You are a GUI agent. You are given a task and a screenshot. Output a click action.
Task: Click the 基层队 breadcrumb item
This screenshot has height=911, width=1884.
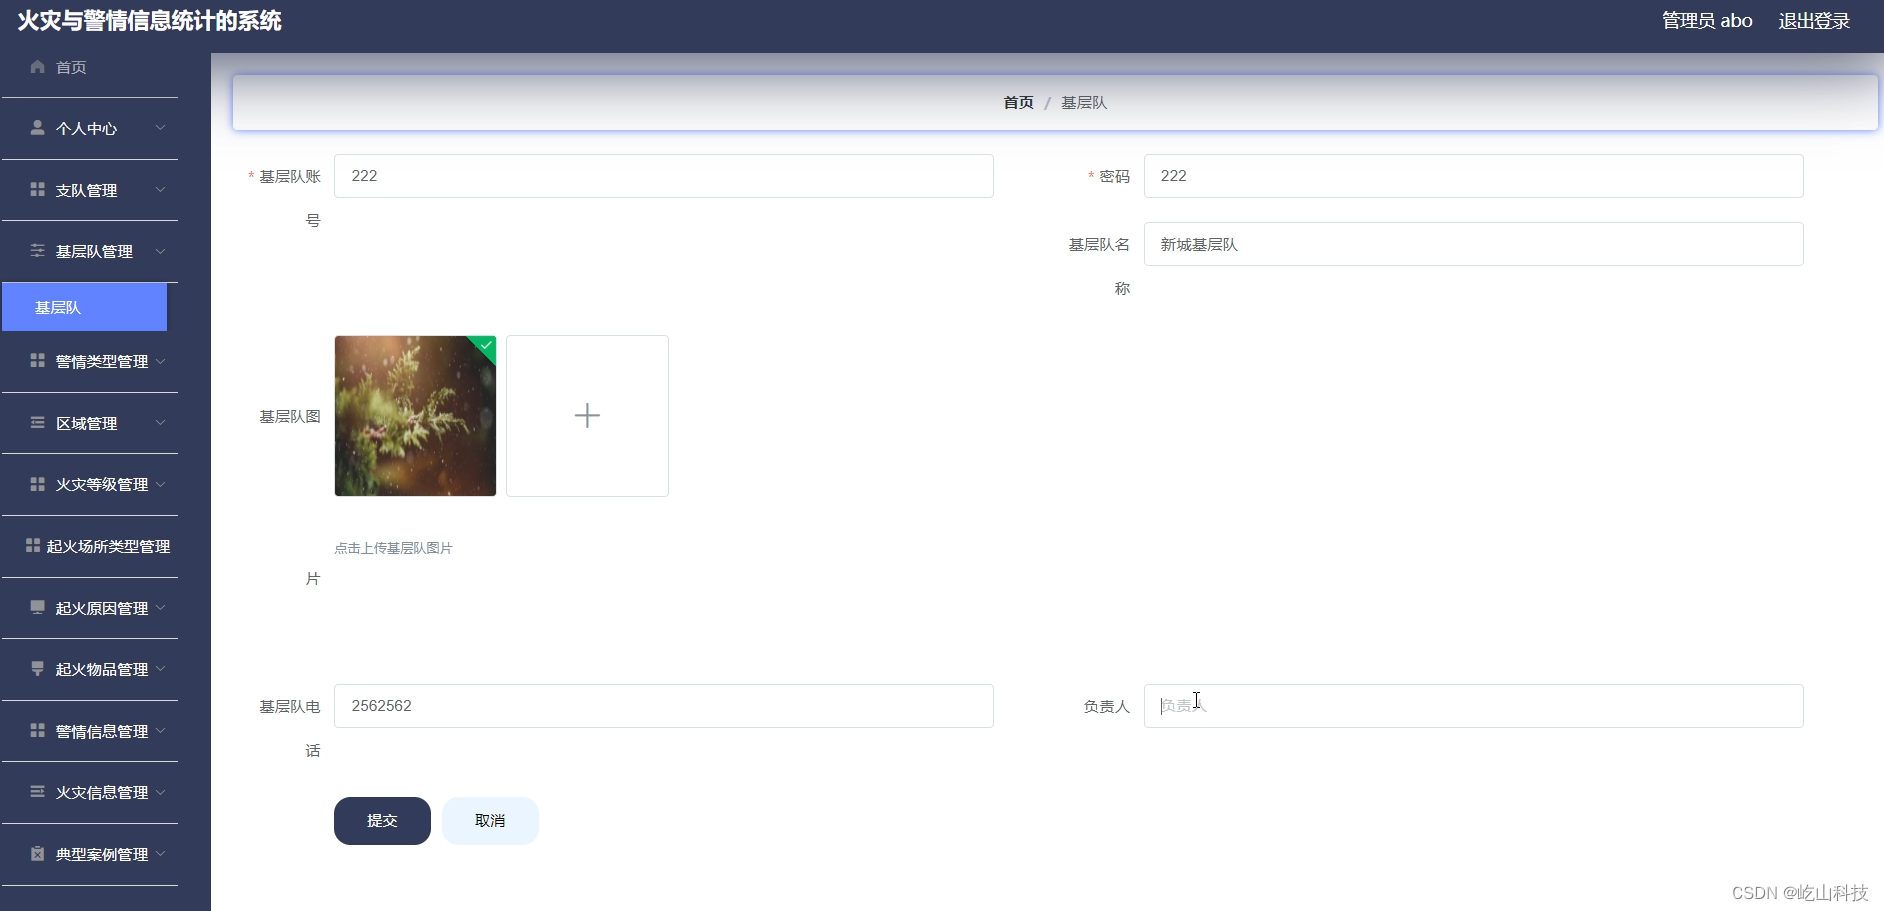click(1084, 103)
